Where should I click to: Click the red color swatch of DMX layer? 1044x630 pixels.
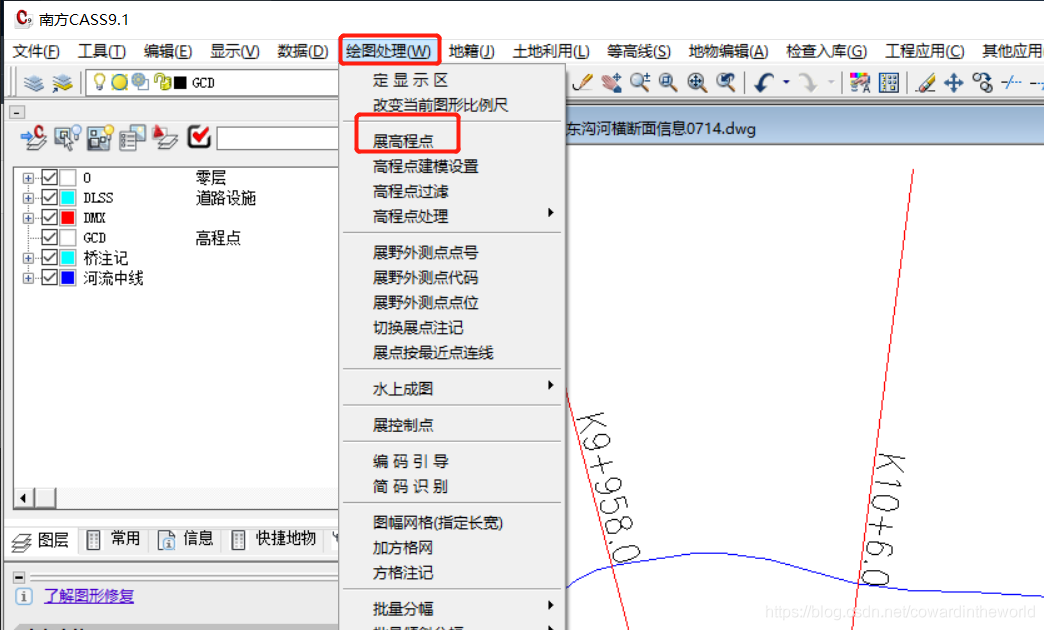68,217
